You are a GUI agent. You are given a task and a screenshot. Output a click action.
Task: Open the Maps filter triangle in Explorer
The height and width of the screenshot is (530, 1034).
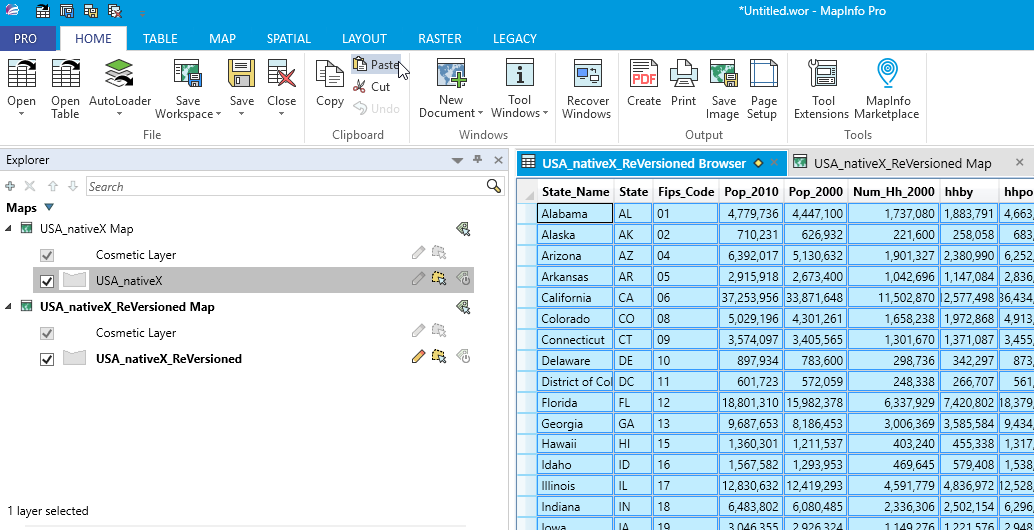click(48, 208)
